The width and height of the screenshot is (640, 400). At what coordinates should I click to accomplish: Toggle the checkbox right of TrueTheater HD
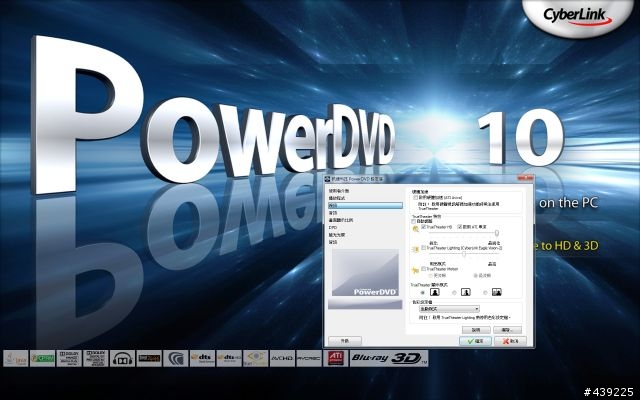coord(460,227)
